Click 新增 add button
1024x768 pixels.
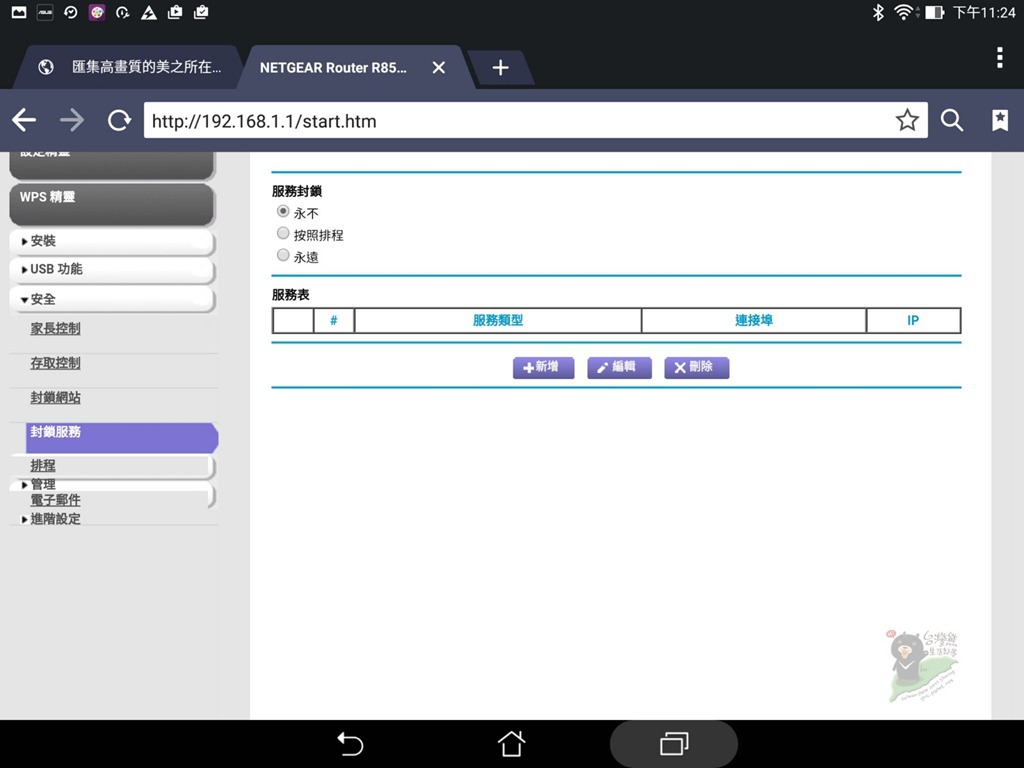pyautogui.click(x=543, y=368)
